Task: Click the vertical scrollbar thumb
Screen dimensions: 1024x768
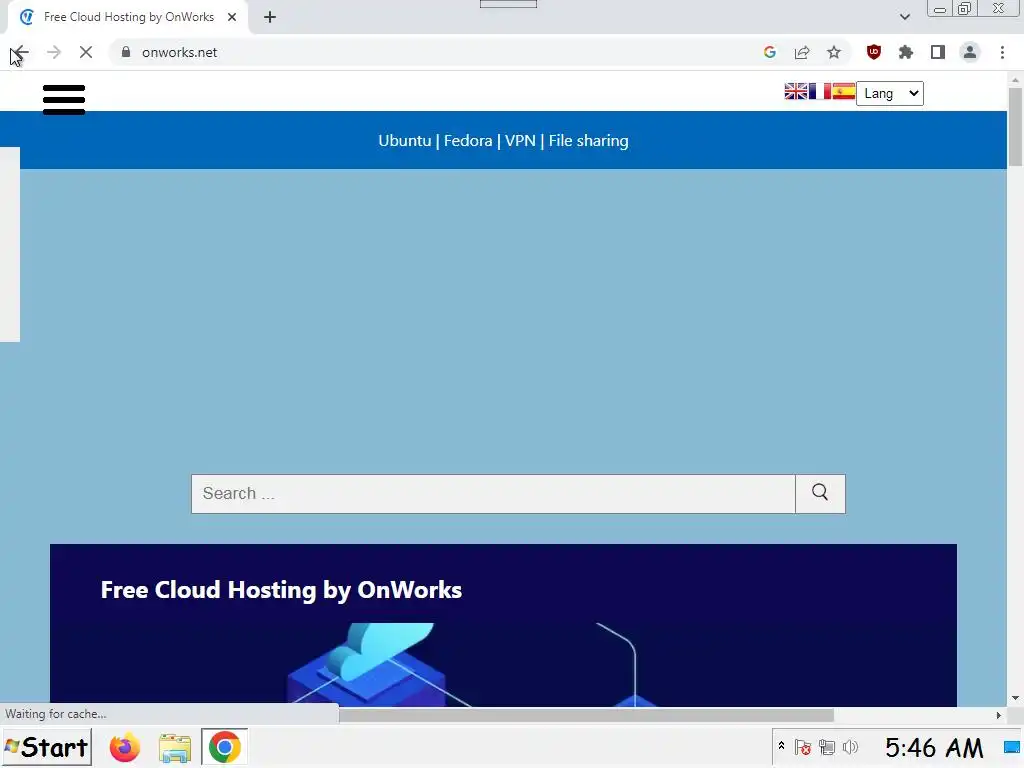Action: pos(1015,126)
